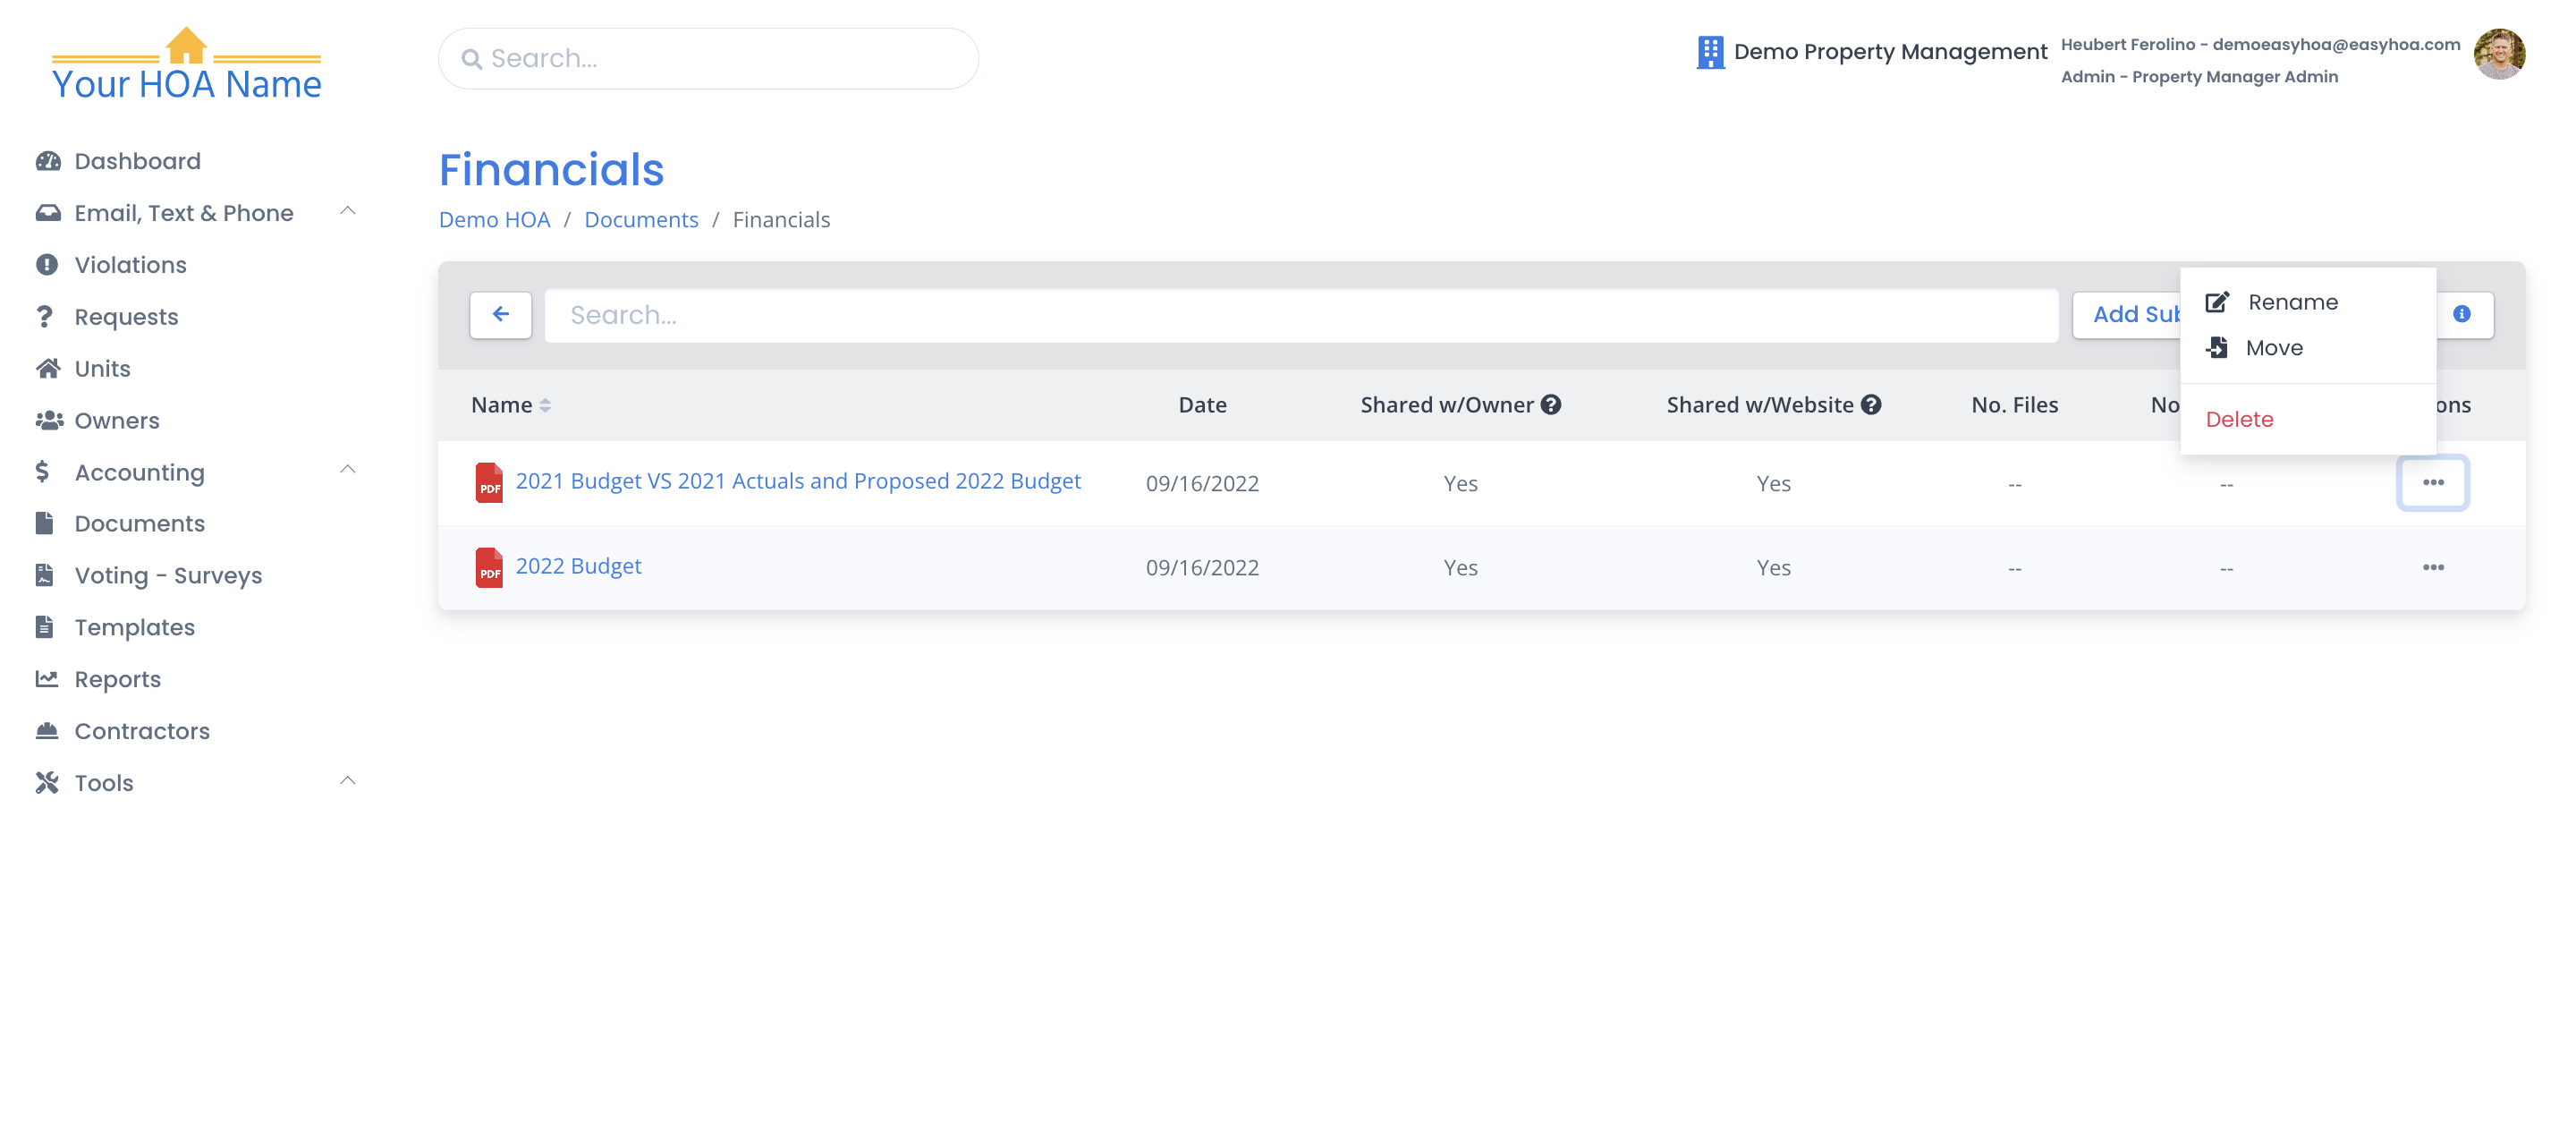This screenshot has width=2576, height=1140.
Task: Focus the Financials table Search field
Action: tap(1301, 315)
